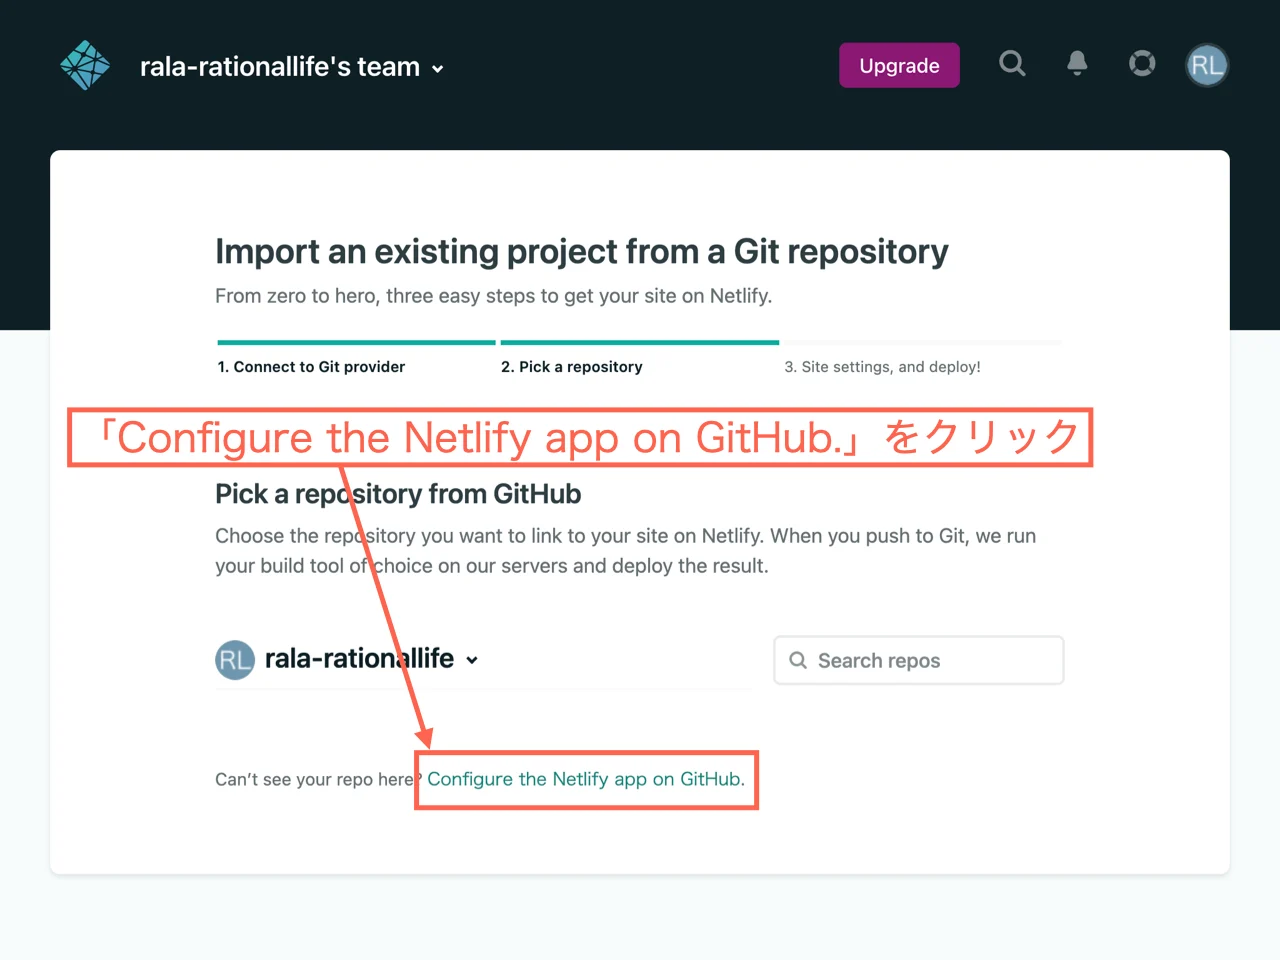Click the 'Import an existing project' title
The image size is (1280, 960).
click(x=581, y=252)
